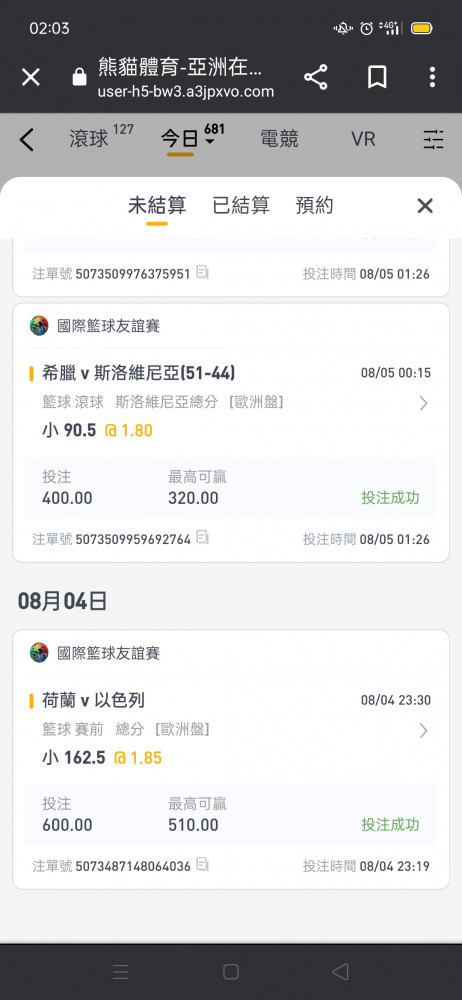This screenshot has width=462, height=1000.
Task: Open the 電競 section
Action: 279,138
